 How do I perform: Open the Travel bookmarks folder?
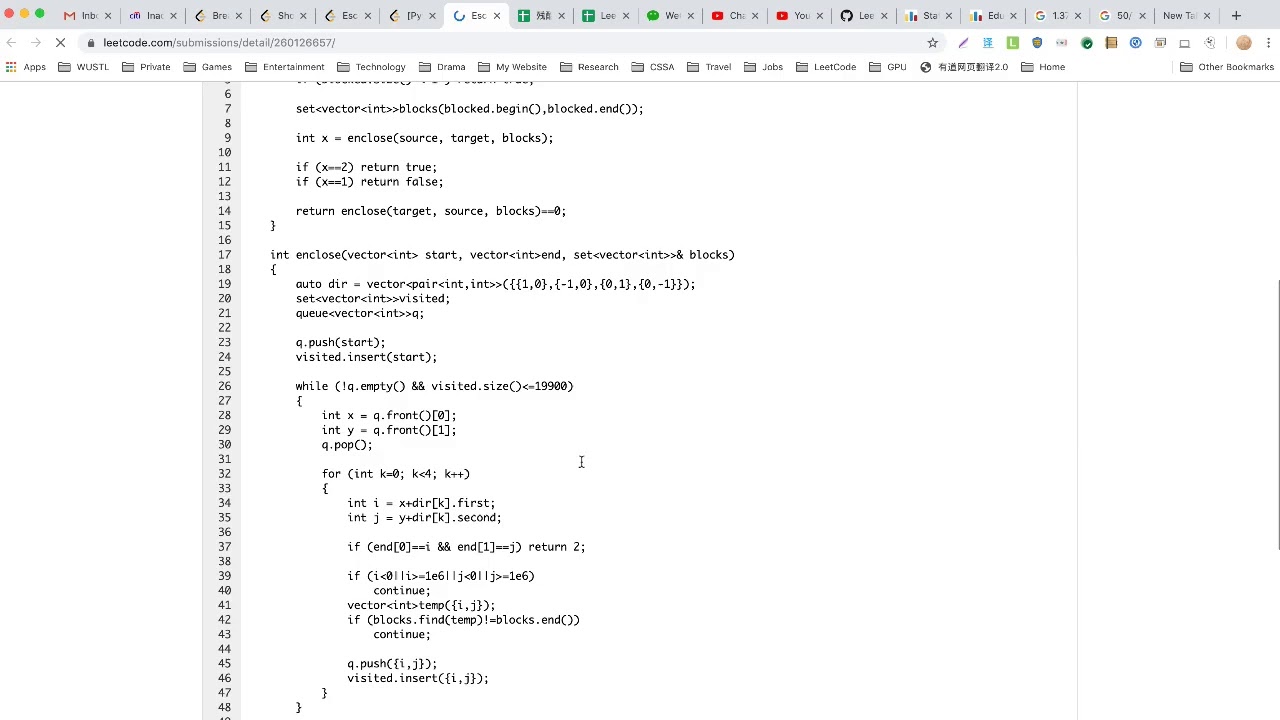709,67
